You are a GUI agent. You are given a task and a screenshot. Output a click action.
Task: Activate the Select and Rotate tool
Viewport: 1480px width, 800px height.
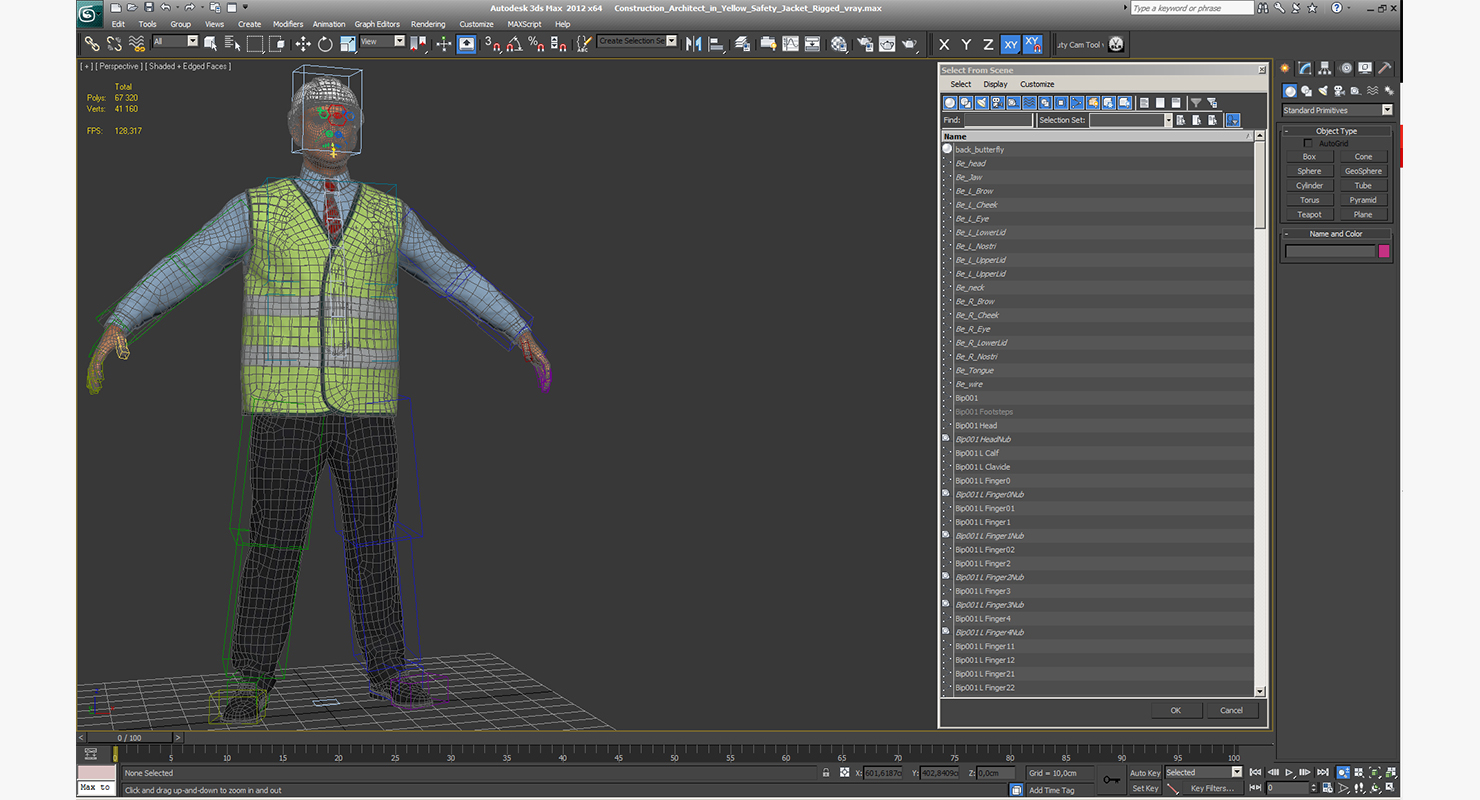coord(325,44)
